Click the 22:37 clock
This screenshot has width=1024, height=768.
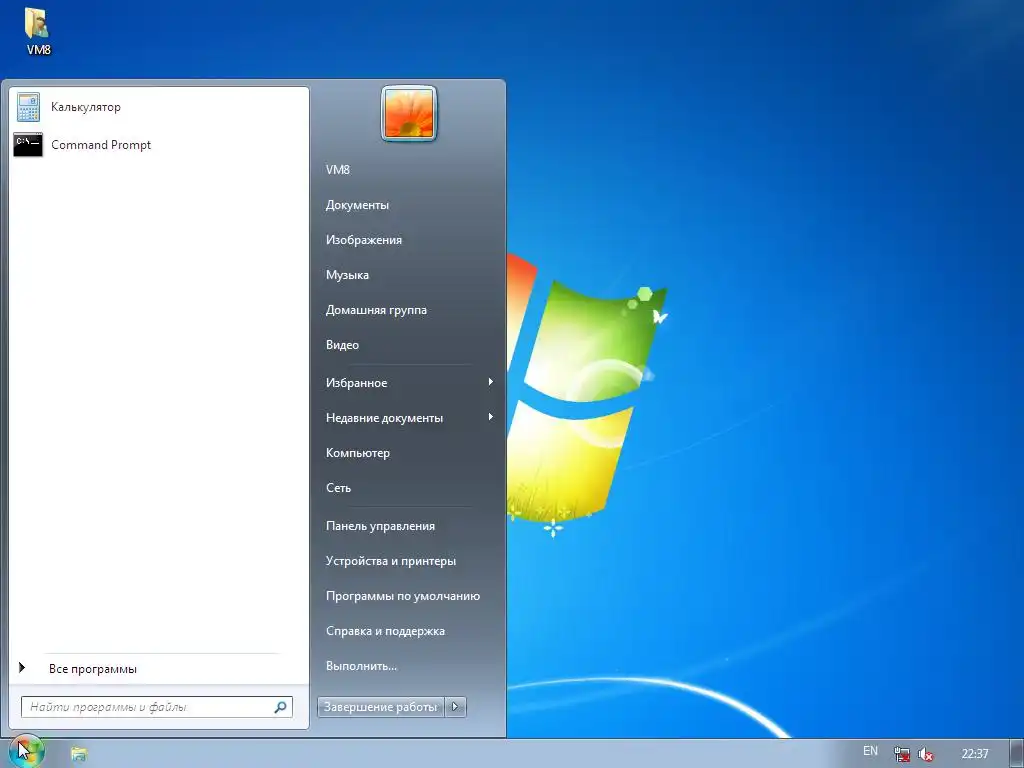(975, 754)
